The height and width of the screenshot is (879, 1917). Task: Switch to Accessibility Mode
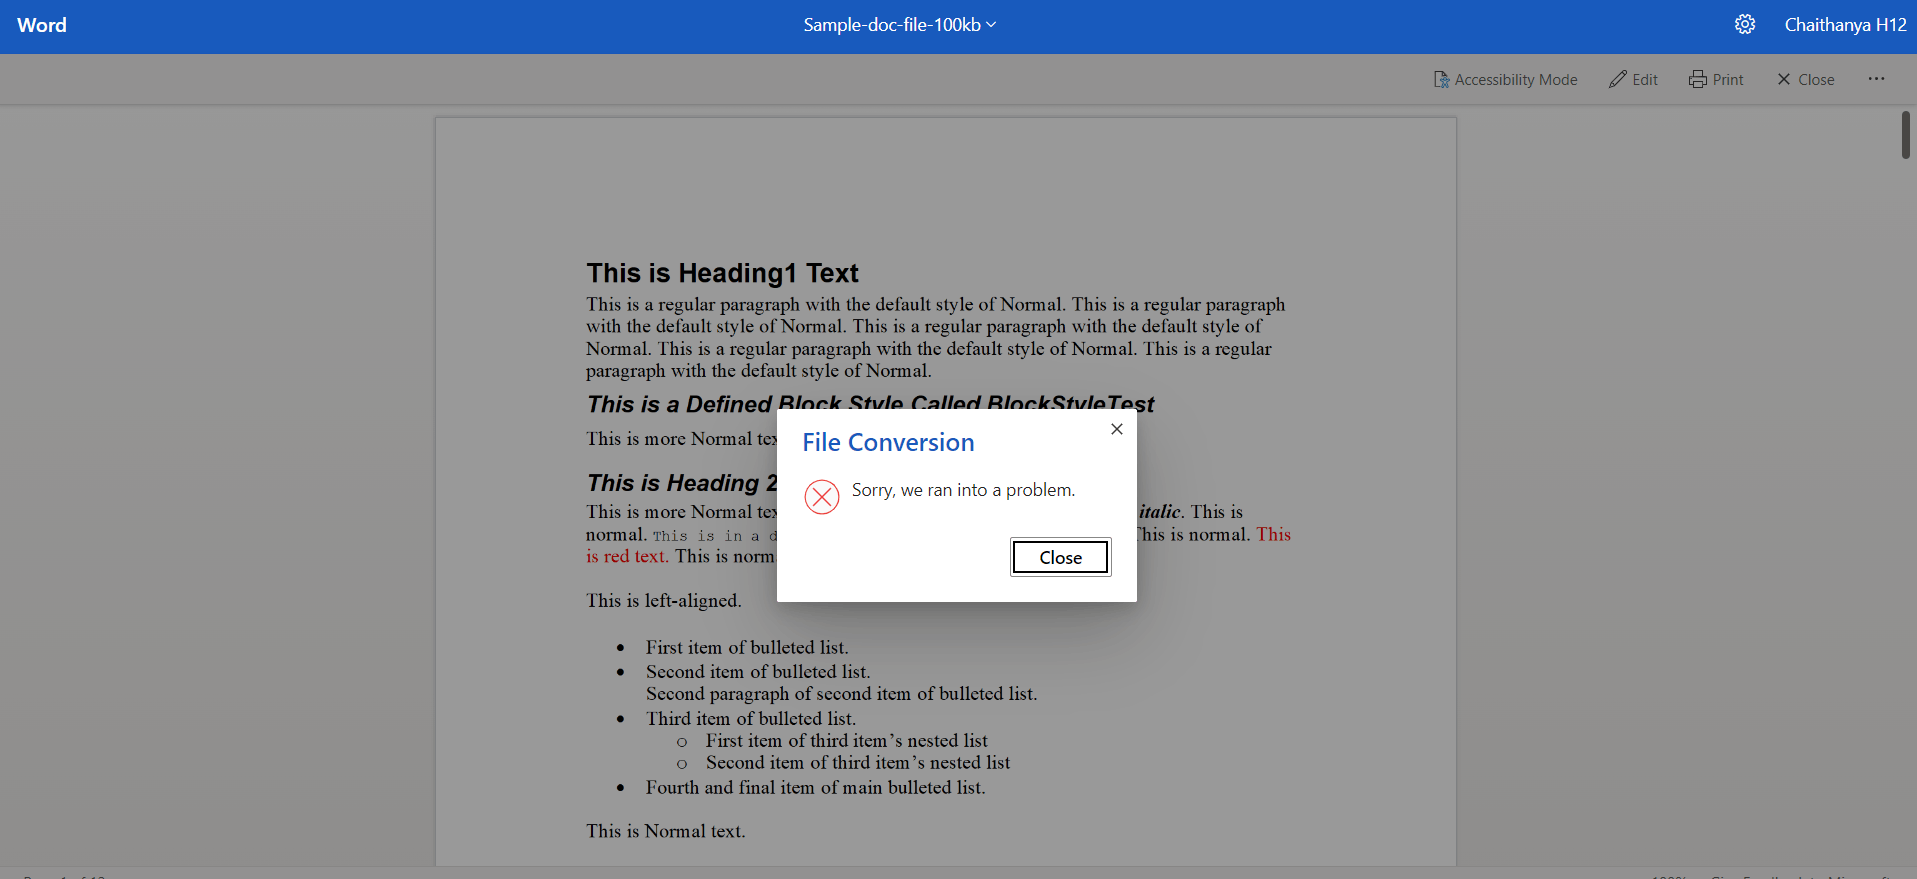click(1505, 79)
